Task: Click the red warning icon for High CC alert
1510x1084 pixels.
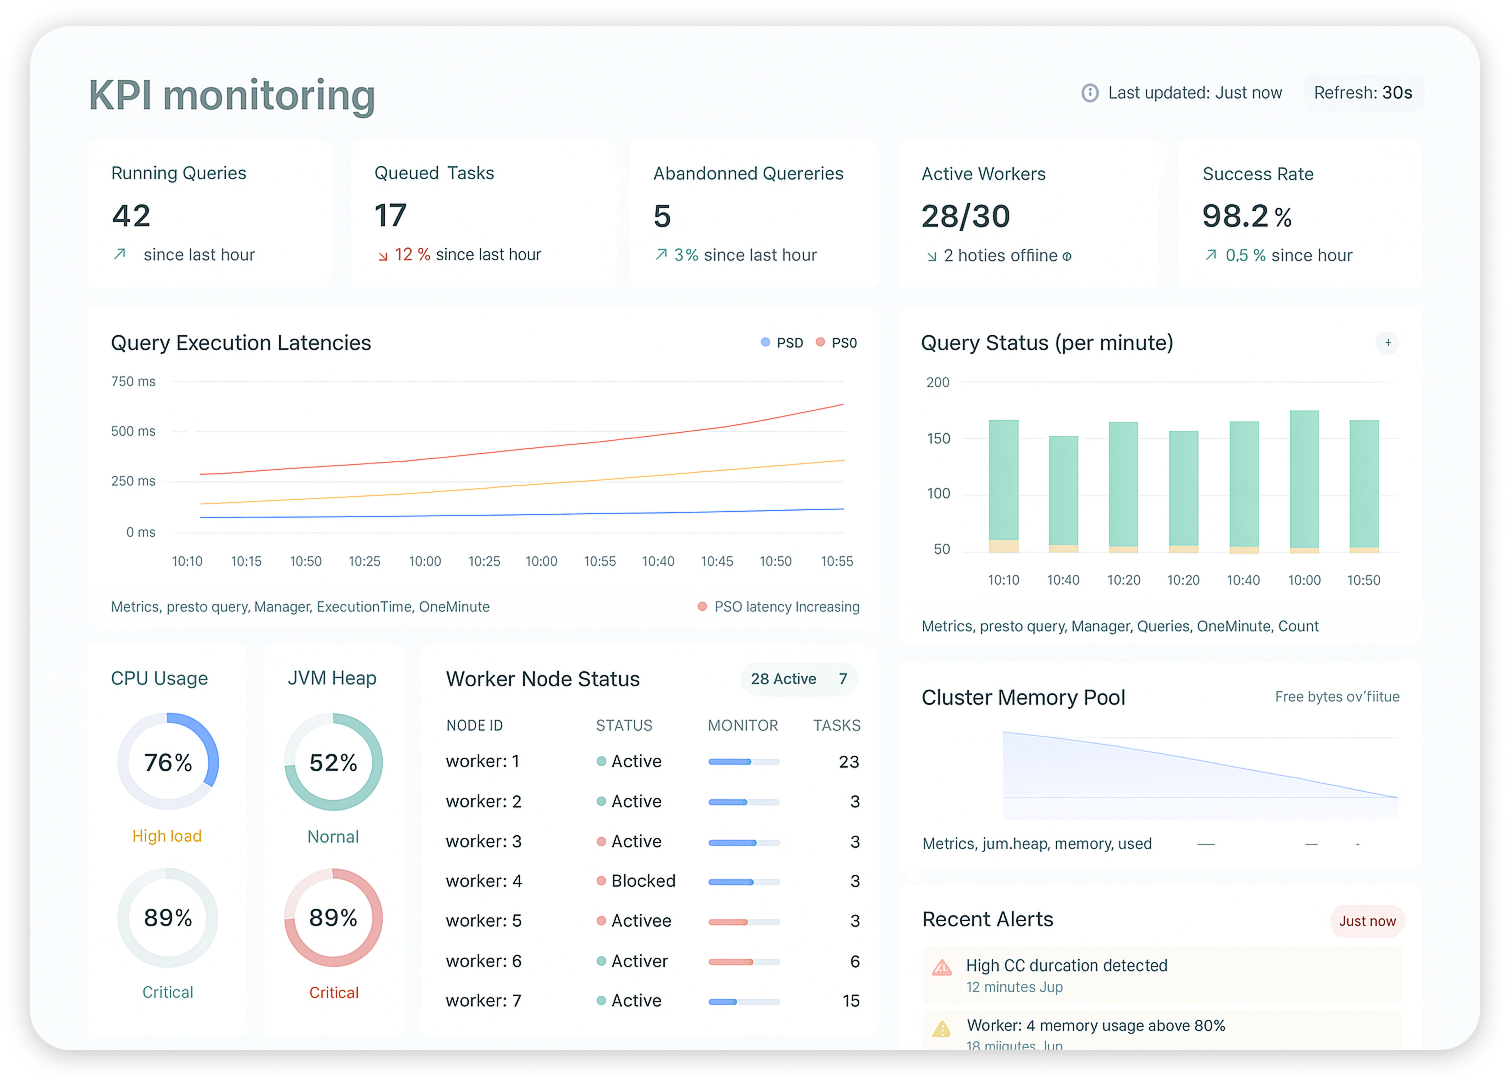Action: pyautogui.click(x=942, y=967)
